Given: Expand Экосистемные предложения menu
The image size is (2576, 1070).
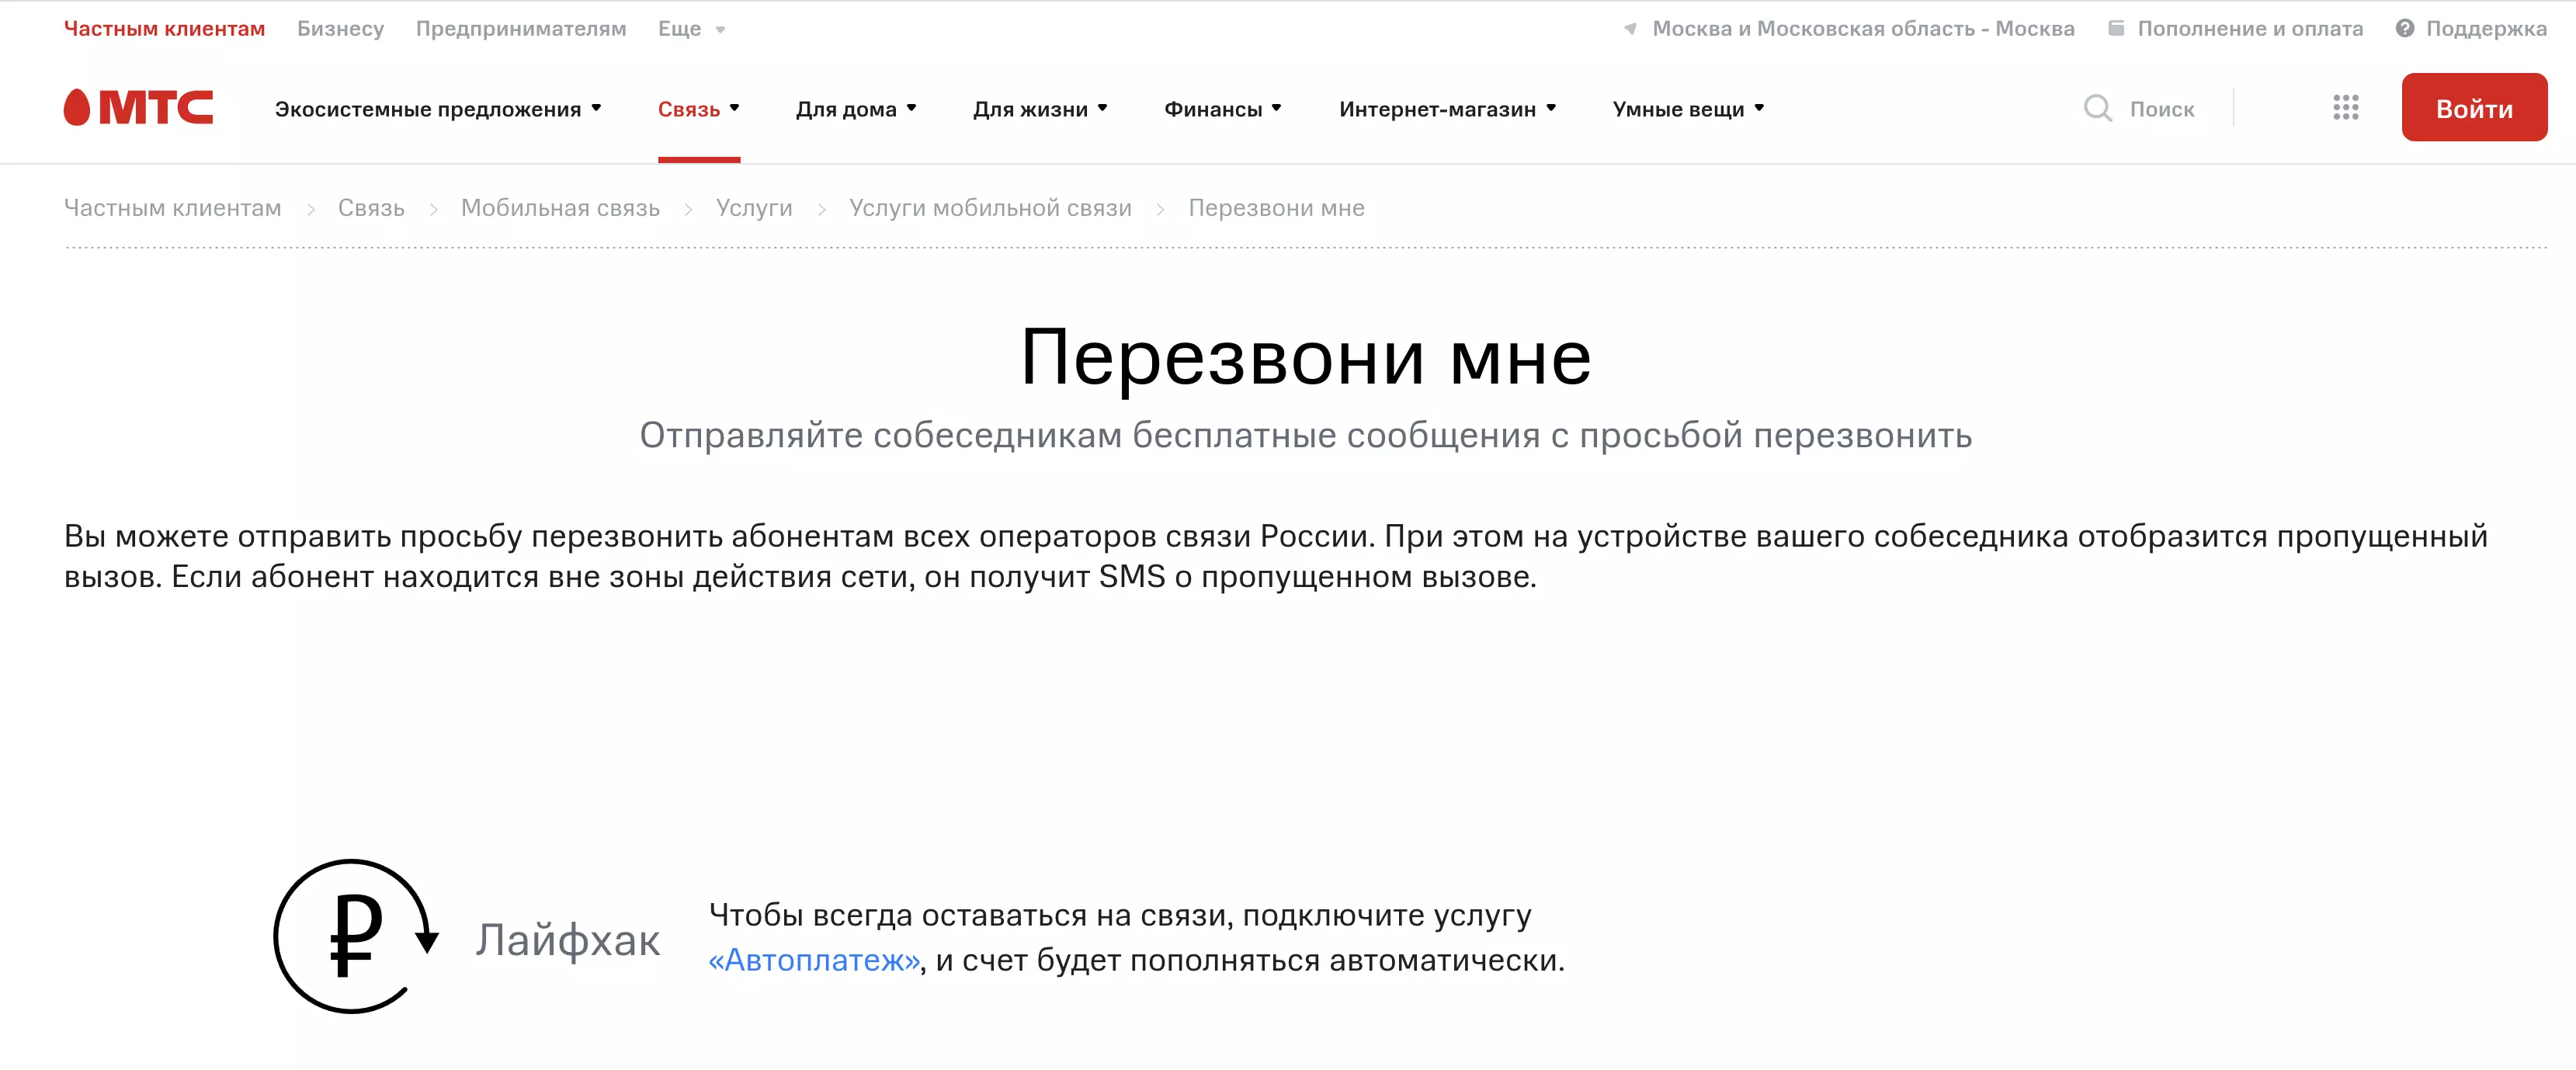Looking at the screenshot, I should click(438, 109).
